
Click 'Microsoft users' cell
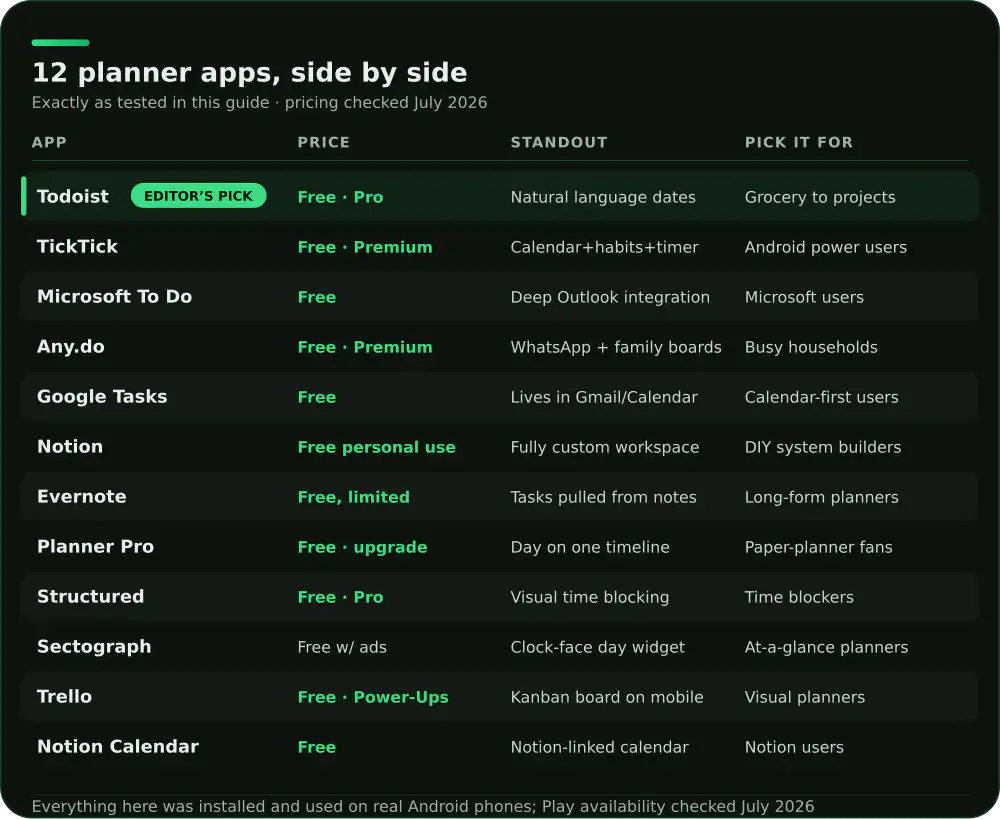tap(804, 297)
